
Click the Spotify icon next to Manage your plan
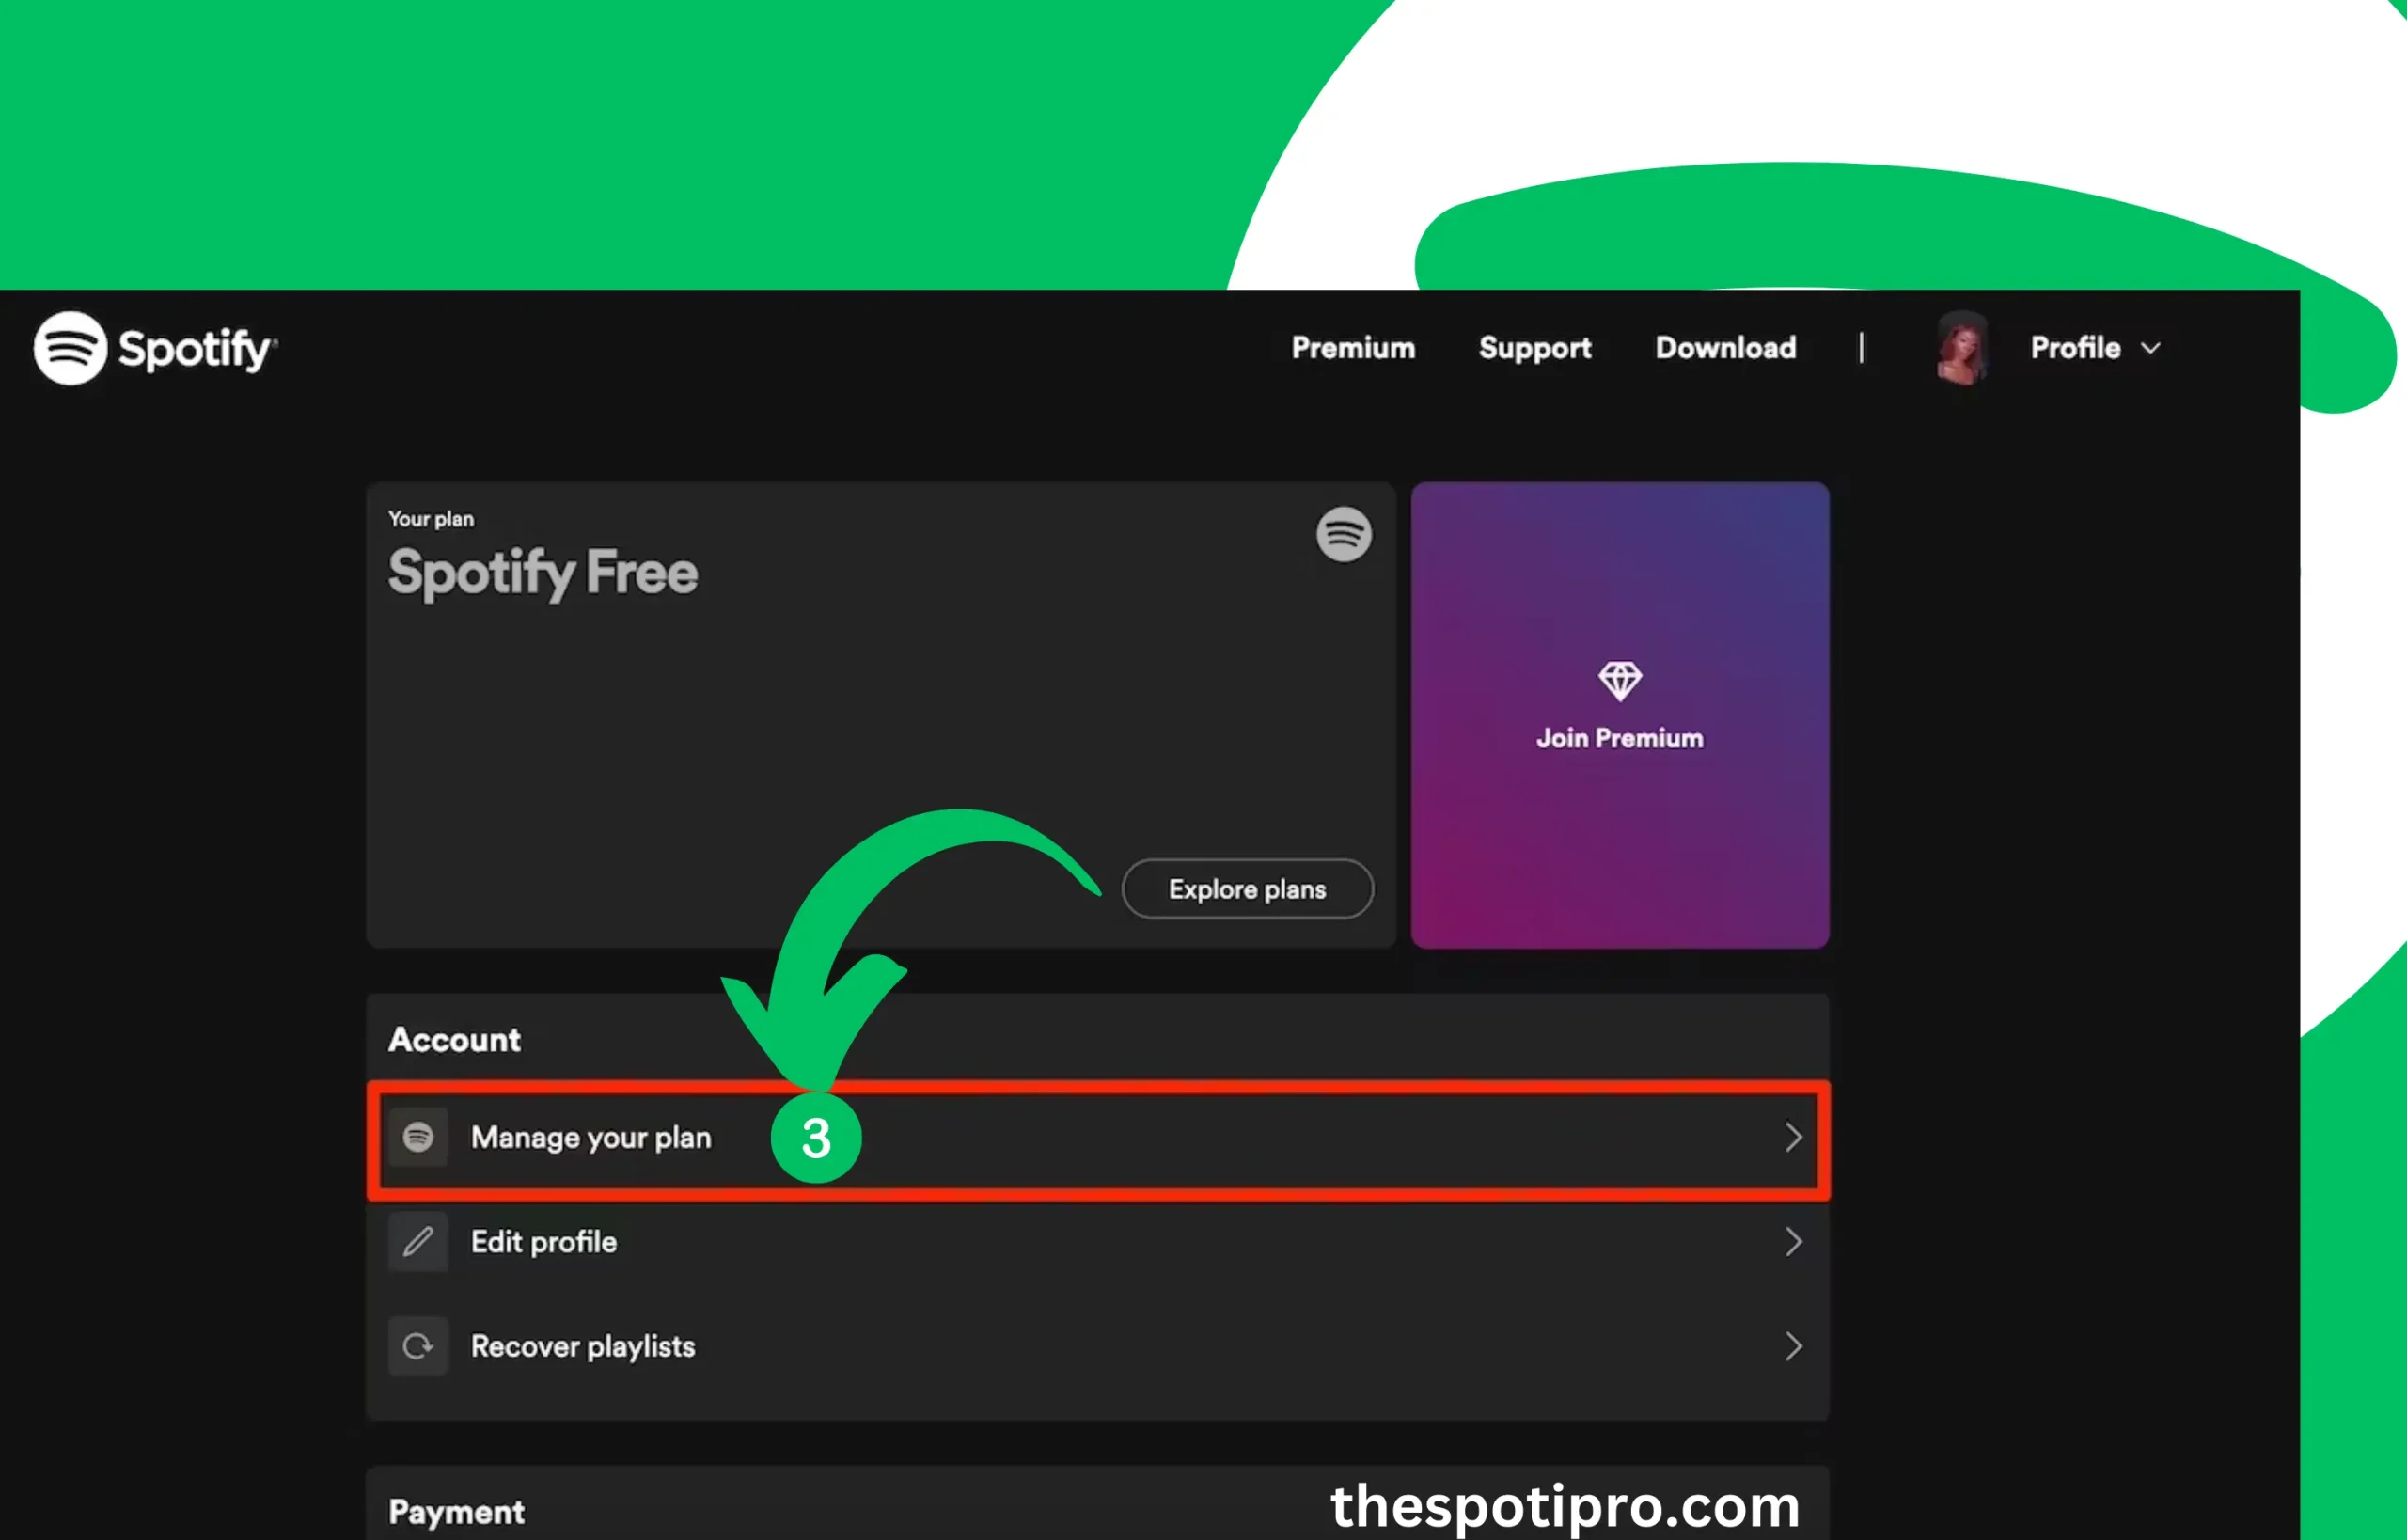[416, 1137]
